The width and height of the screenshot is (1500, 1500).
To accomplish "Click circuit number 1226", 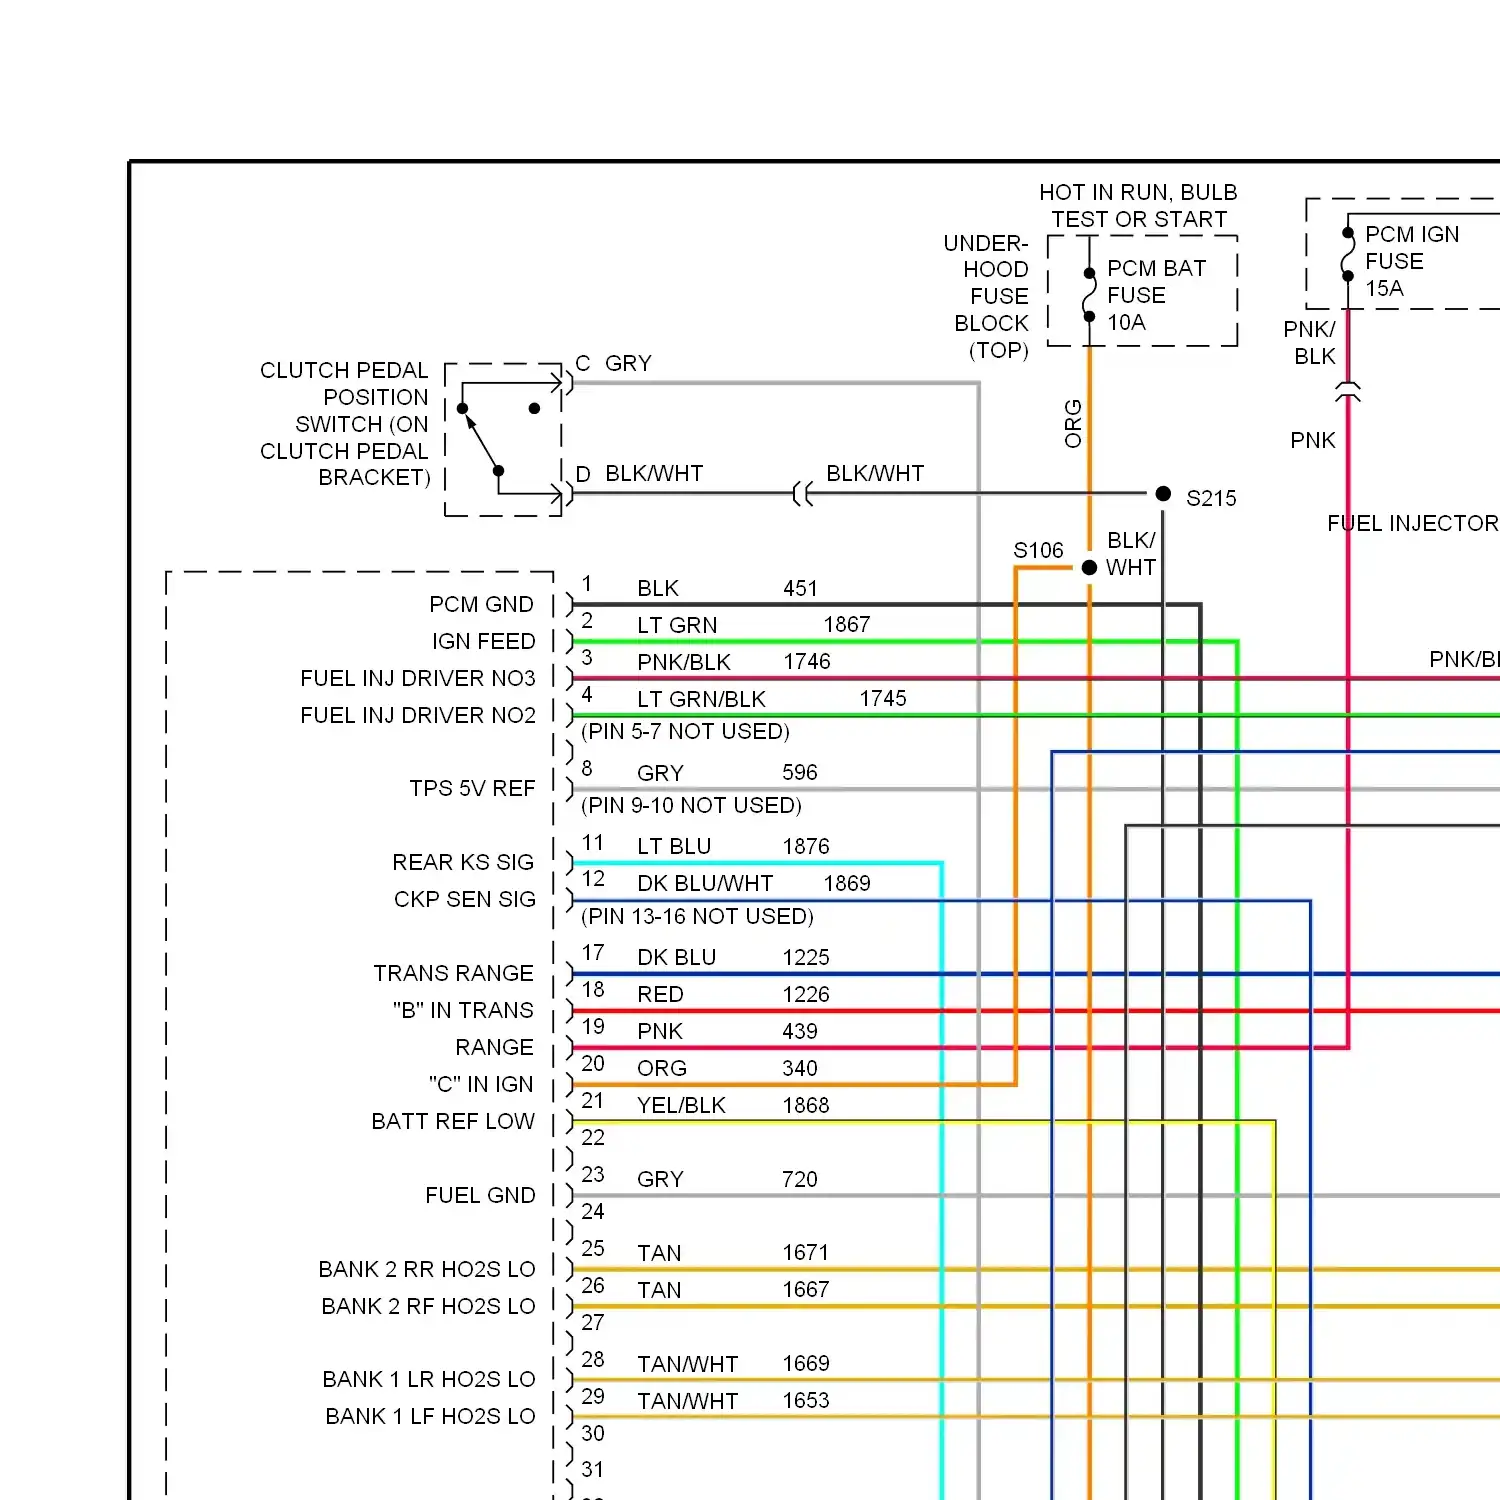I will (x=806, y=994).
